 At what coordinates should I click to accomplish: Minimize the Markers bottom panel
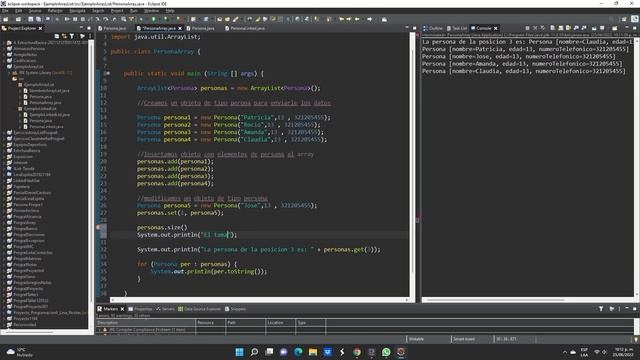coord(627,309)
